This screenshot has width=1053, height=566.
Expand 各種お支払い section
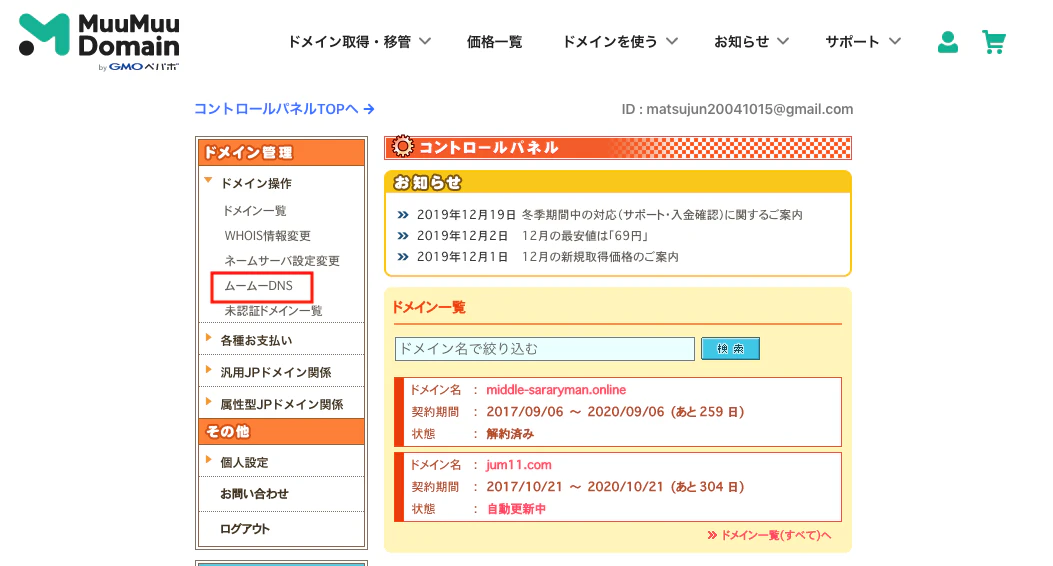(x=255, y=340)
